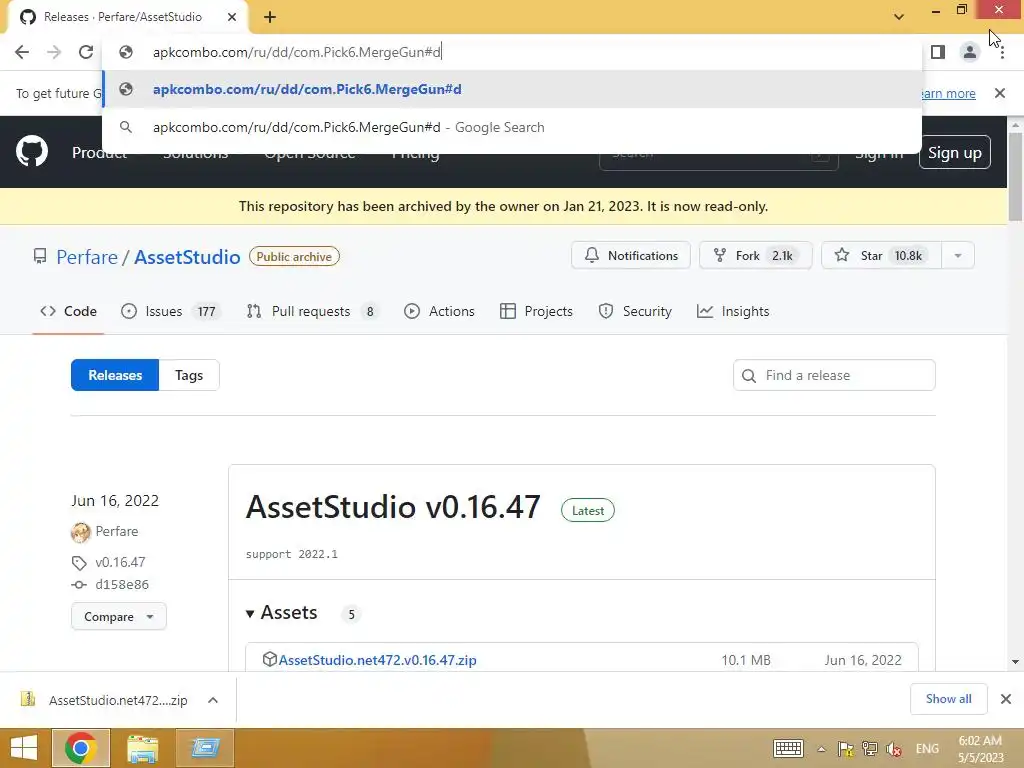Switch to the Issues tab

coord(170,312)
